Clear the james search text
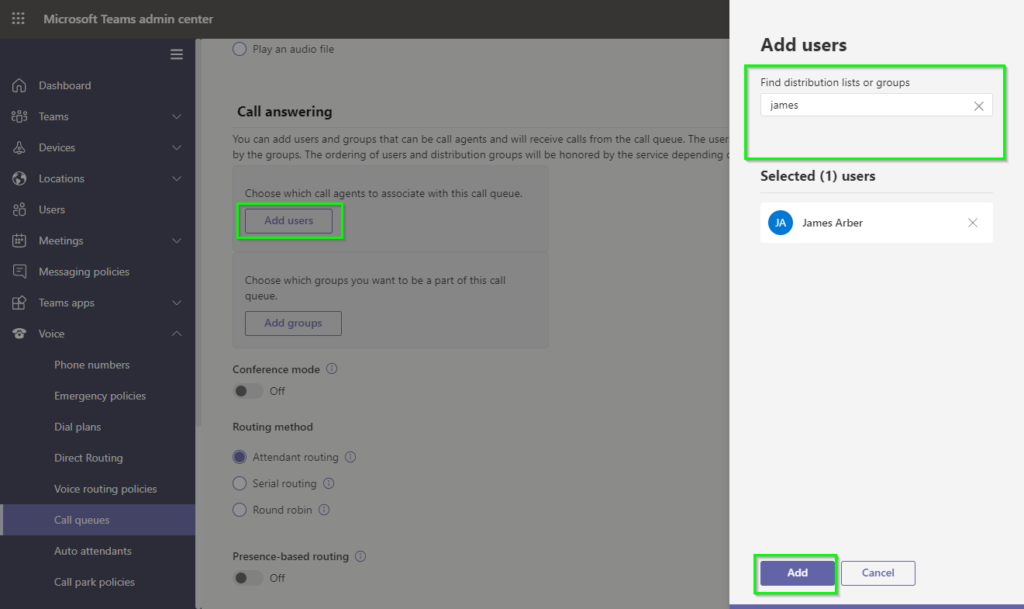The height and width of the screenshot is (609, 1024). [978, 106]
